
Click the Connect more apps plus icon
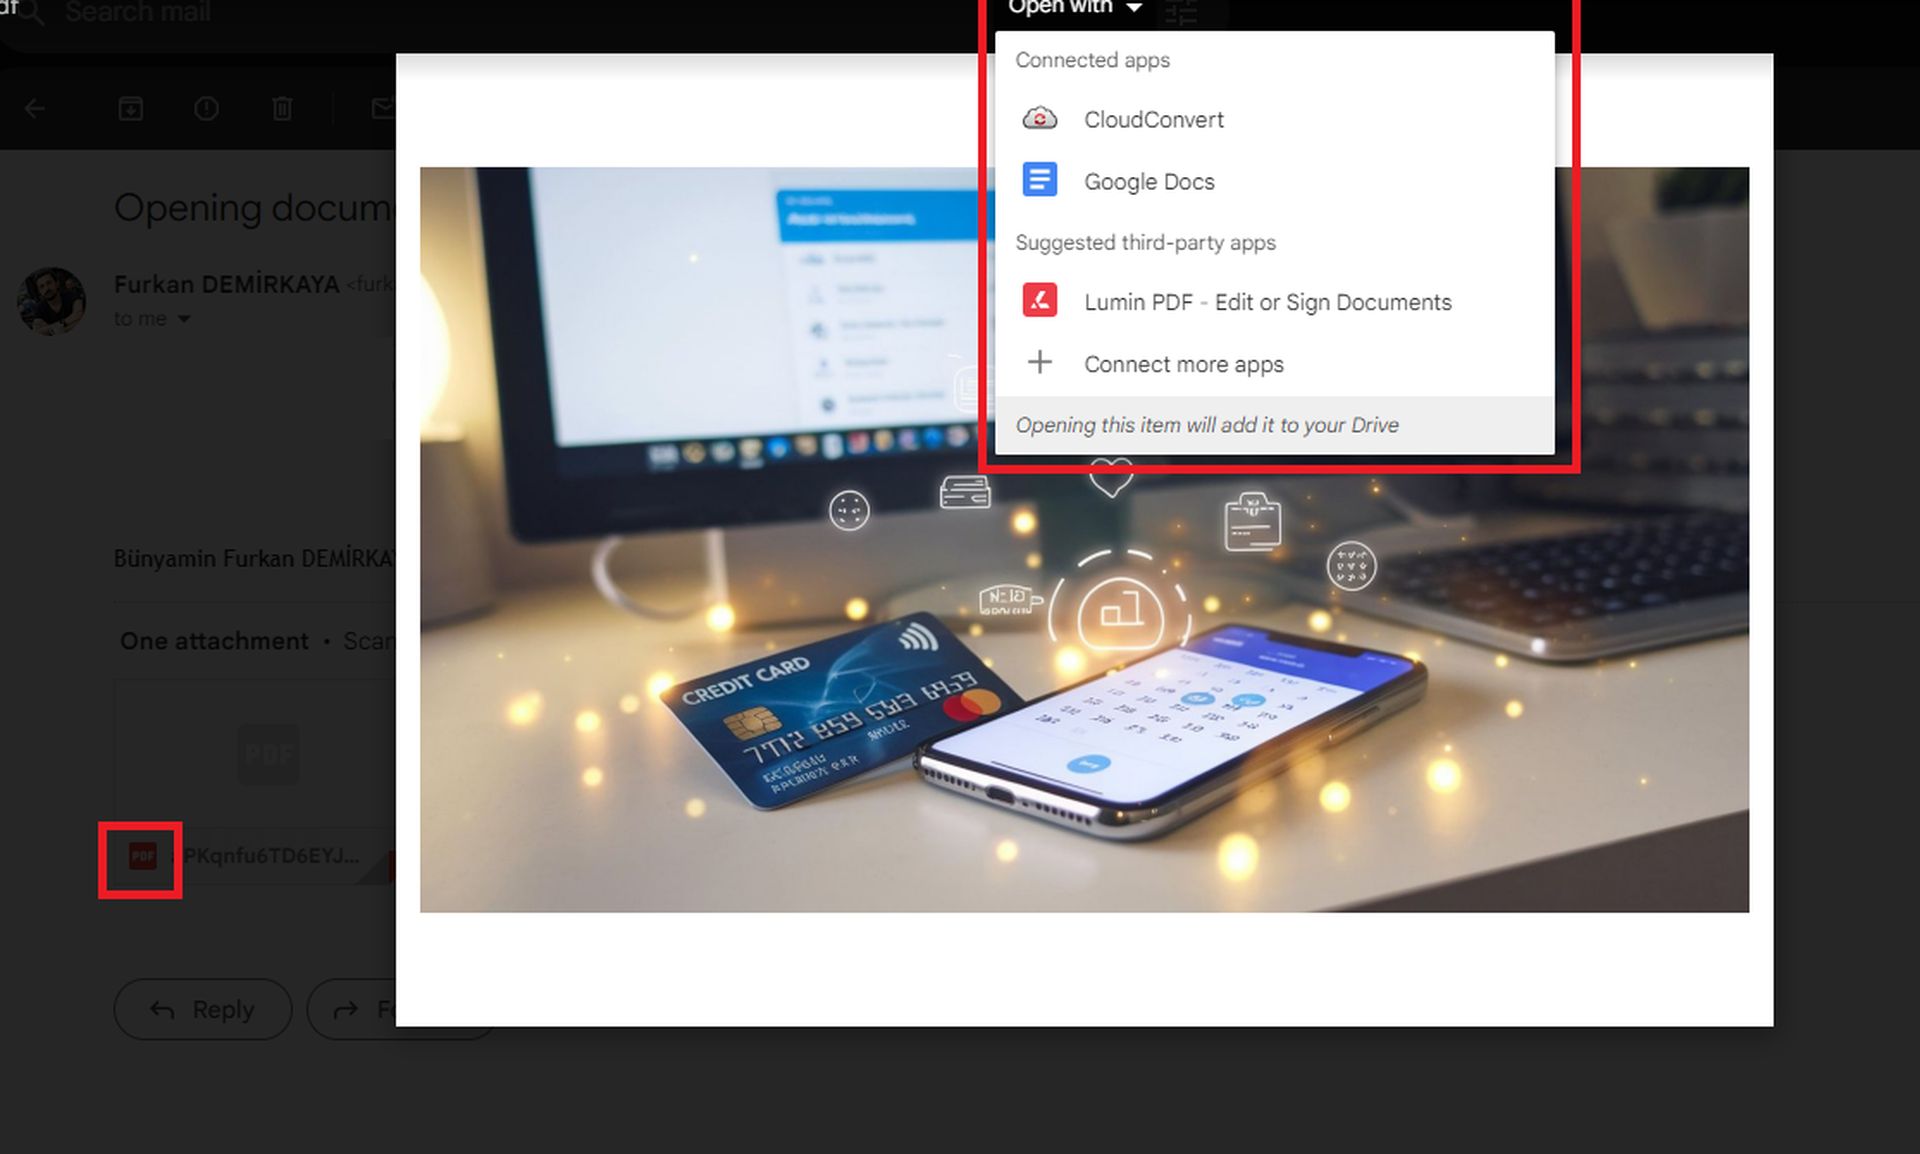tap(1040, 362)
